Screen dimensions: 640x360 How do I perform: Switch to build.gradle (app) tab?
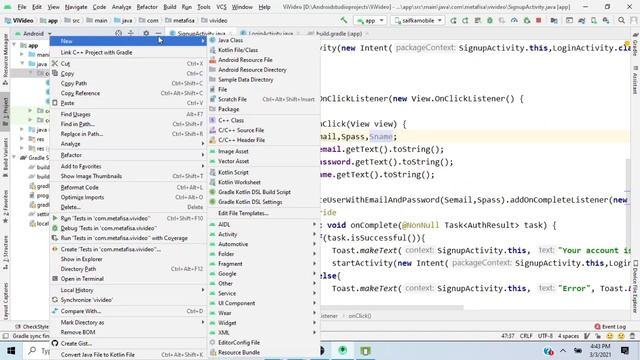point(338,33)
